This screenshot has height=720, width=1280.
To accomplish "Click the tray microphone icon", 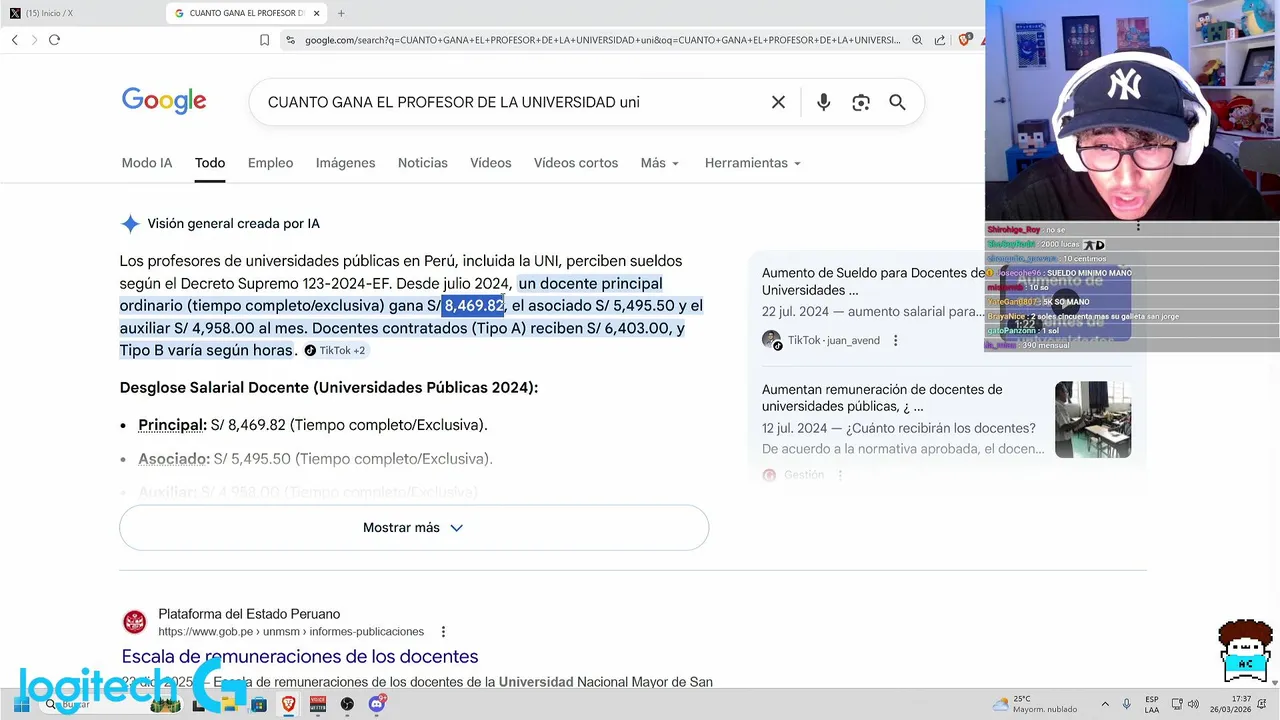I will coord(1127,705).
